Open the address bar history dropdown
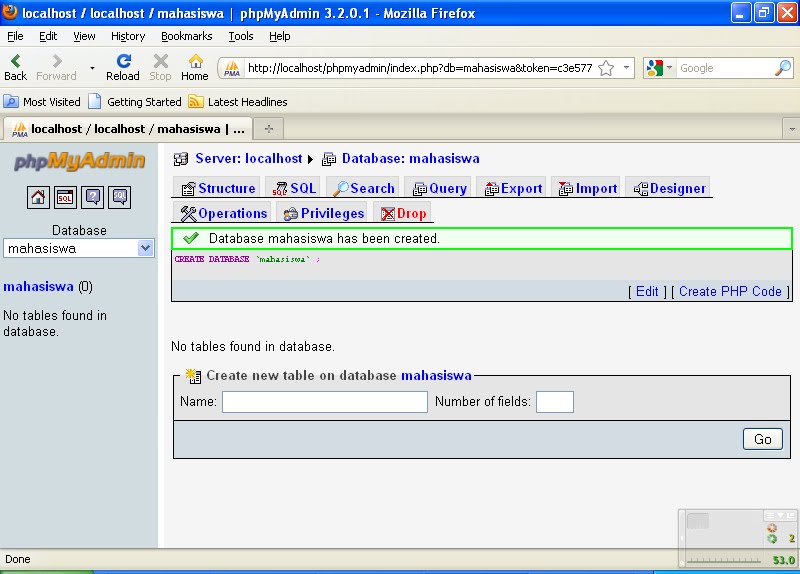This screenshot has width=800, height=574. [626, 68]
